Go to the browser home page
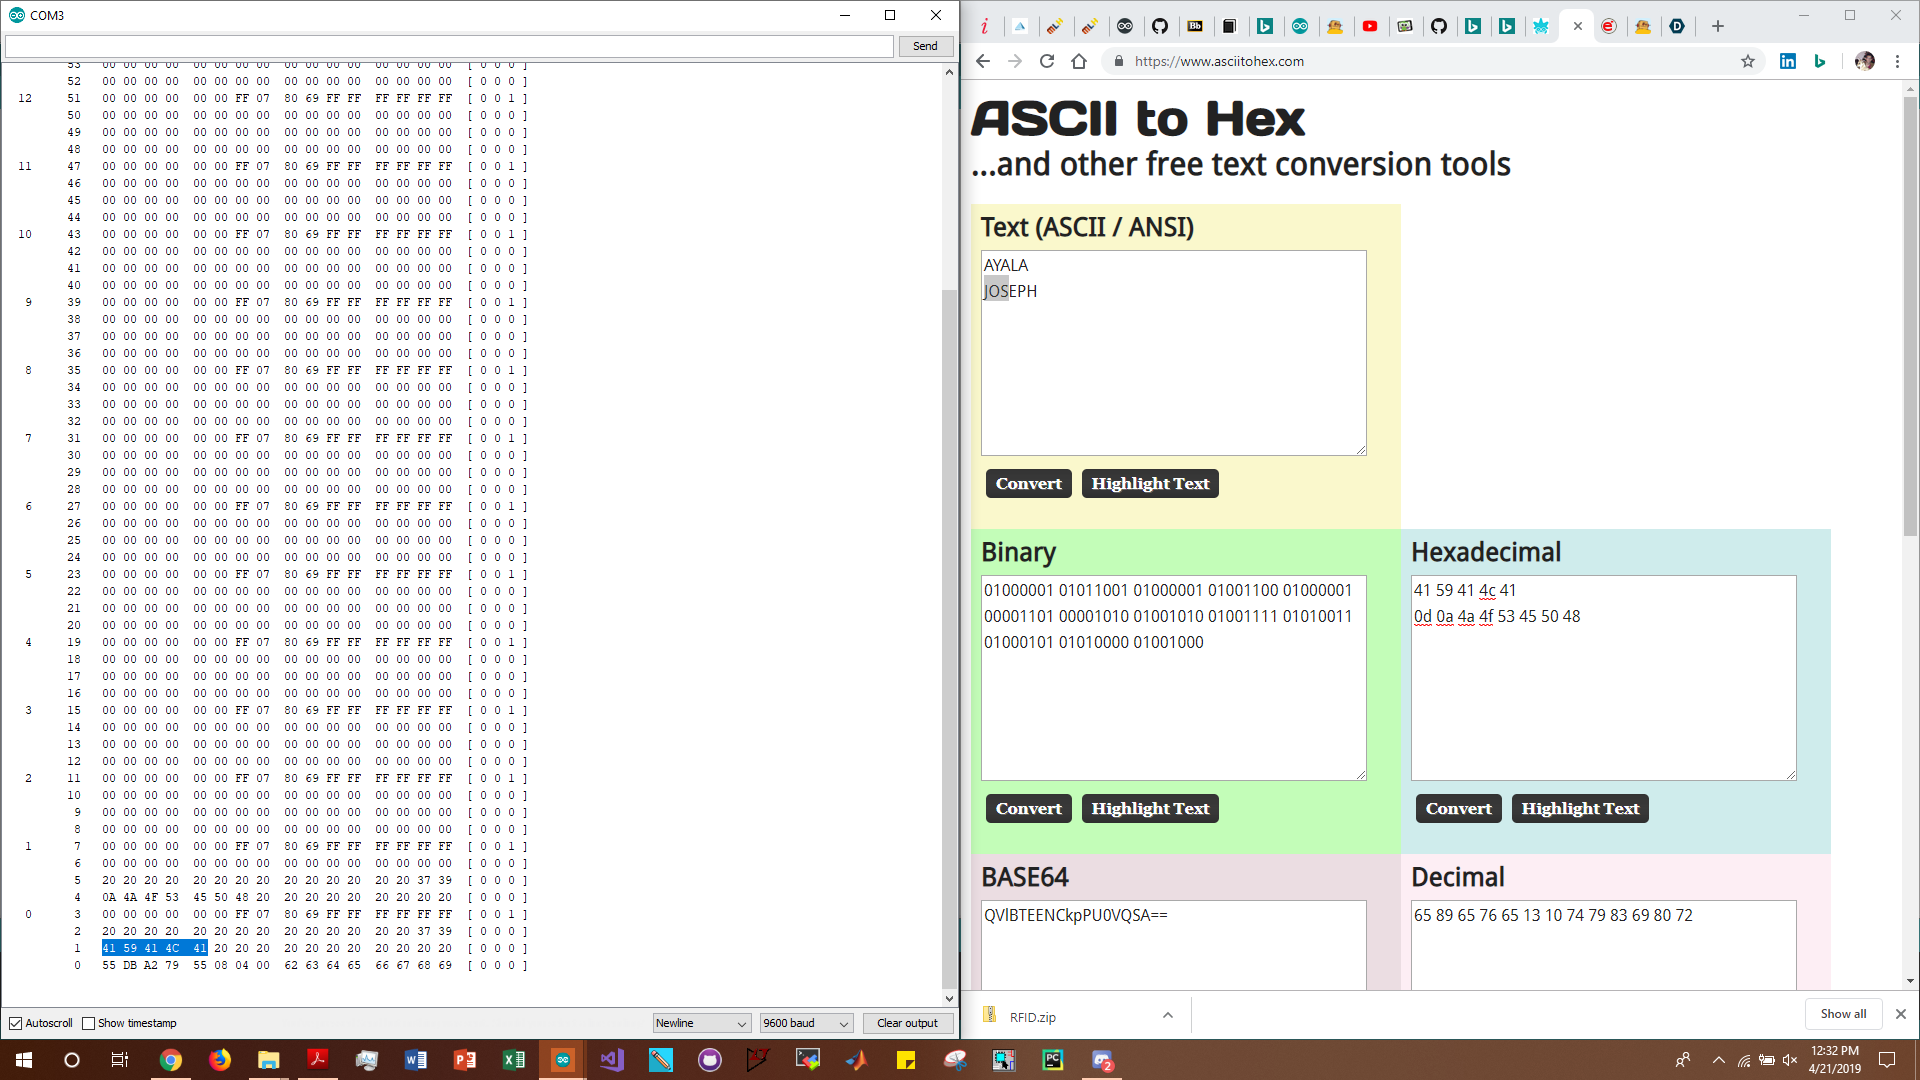The image size is (1920, 1080). click(x=1079, y=61)
